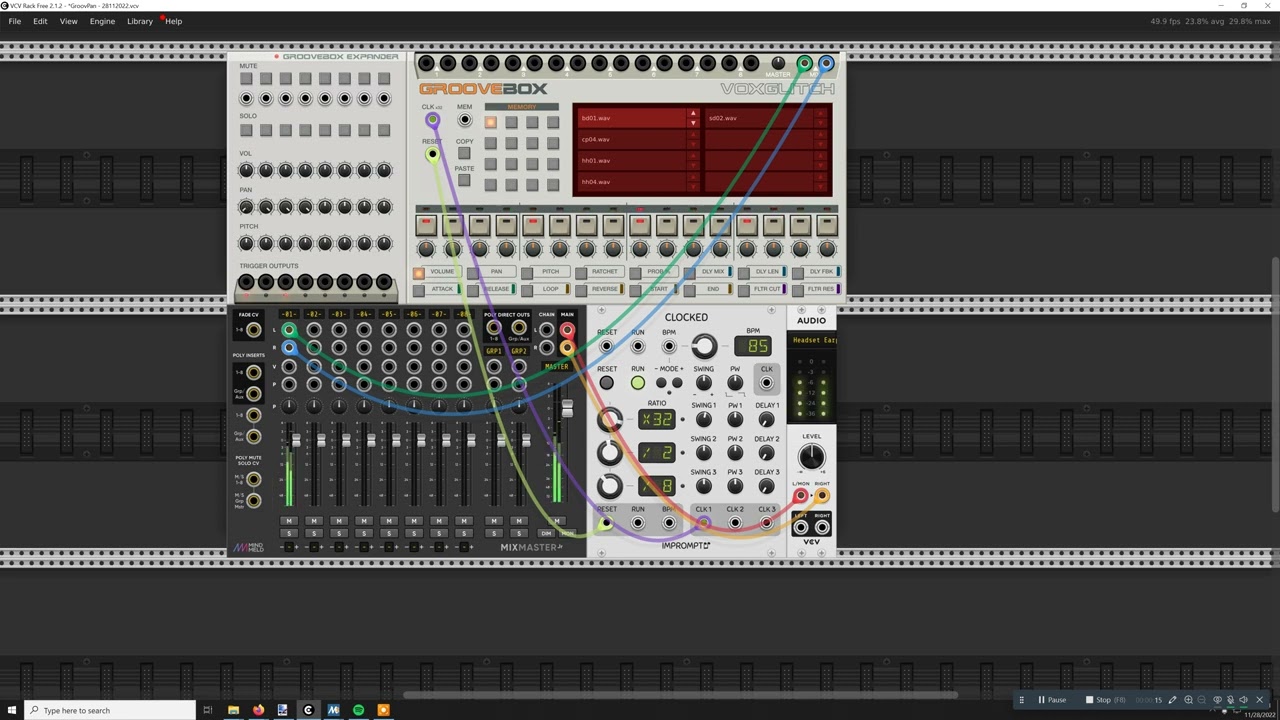
Task: Click the ratio display showing x32
Action: pyautogui.click(x=656, y=419)
